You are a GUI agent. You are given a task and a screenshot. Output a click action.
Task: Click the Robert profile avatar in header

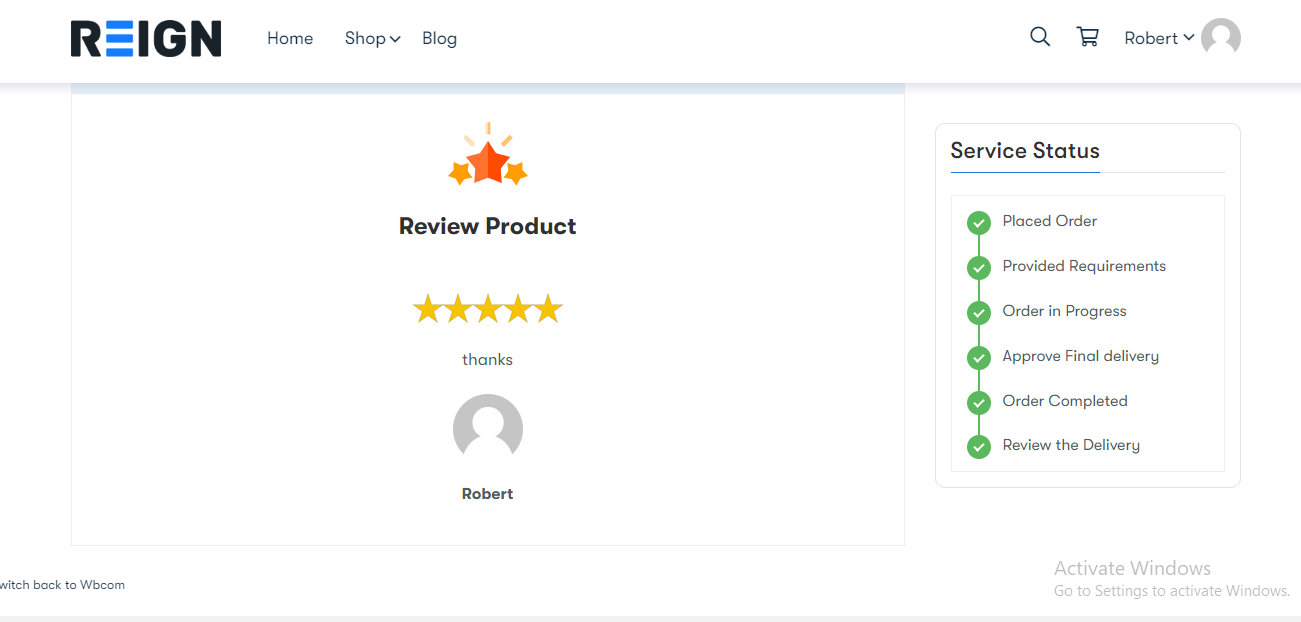pyautogui.click(x=1221, y=38)
